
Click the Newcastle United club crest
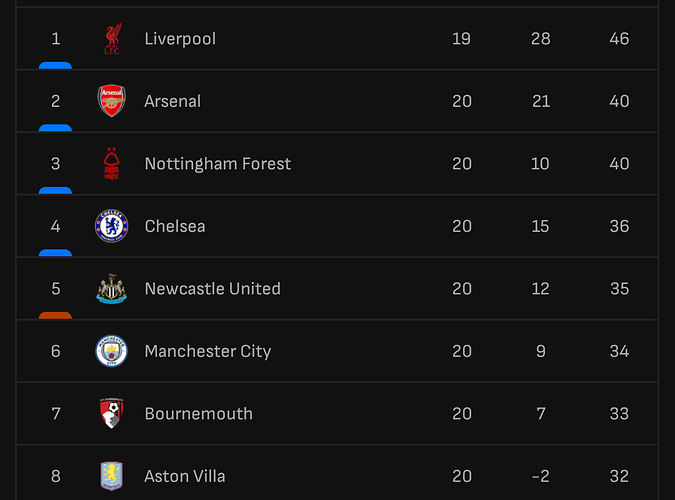(111, 289)
